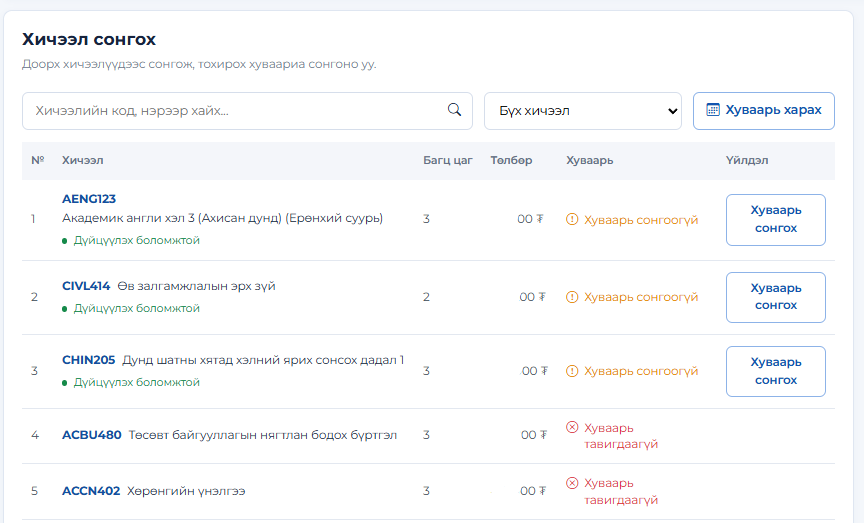Image resolution: width=864 pixels, height=523 pixels.
Task: Click the red X icon in the ACBU480 row
Action: (572, 427)
